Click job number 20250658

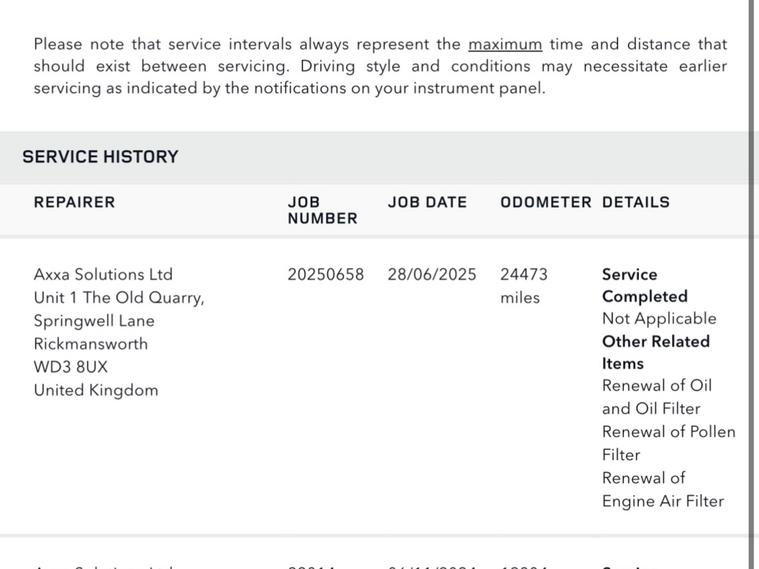(325, 275)
